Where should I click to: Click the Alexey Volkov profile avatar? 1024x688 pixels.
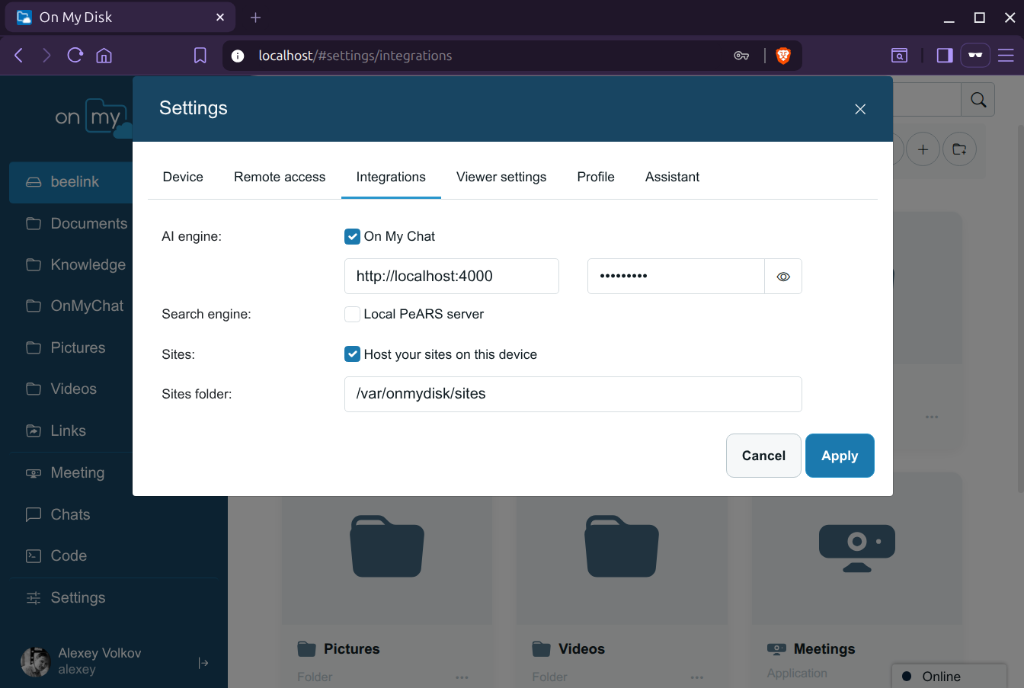pos(35,661)
